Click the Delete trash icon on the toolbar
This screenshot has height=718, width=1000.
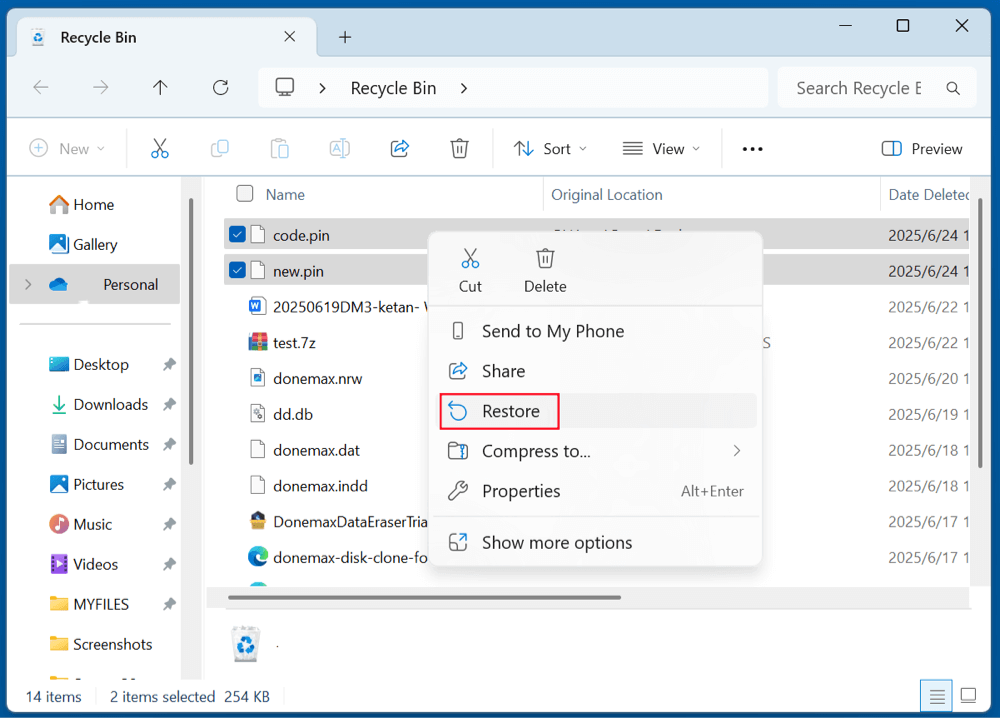459,147
